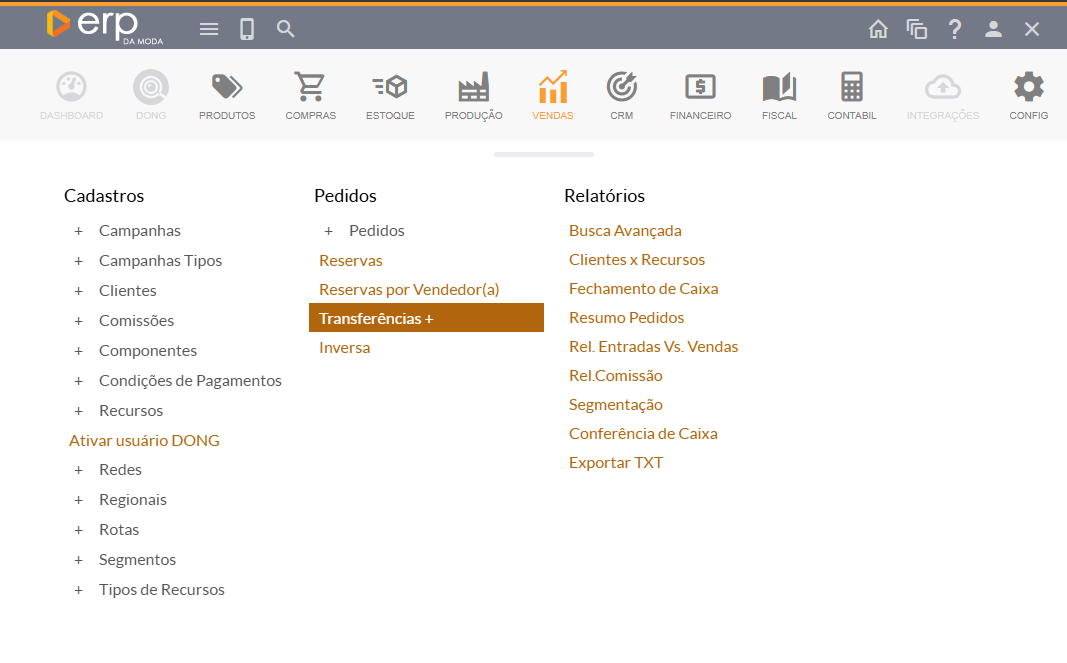The width and height of the screenshot is (1067, 663).
Task: Open the Produtos module icon
Action: point(227,88)
